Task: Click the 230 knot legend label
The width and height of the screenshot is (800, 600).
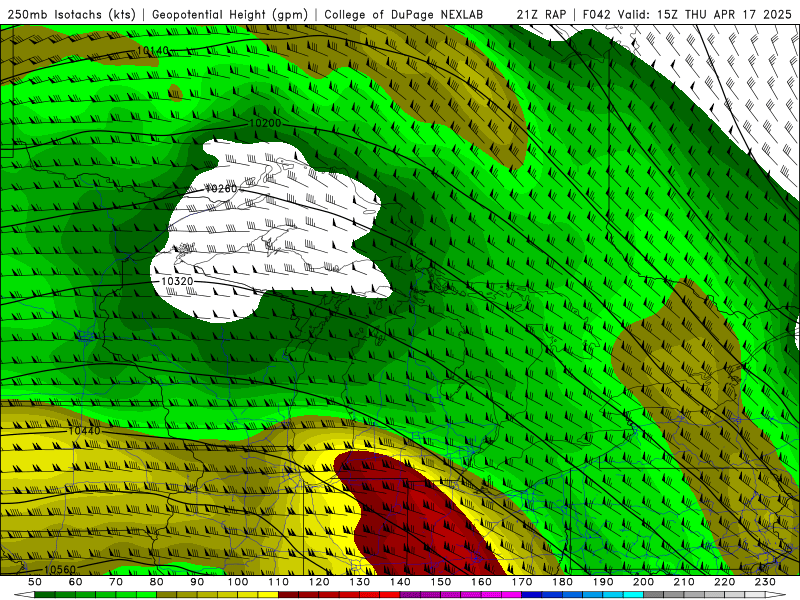Action: pos(765,582)
